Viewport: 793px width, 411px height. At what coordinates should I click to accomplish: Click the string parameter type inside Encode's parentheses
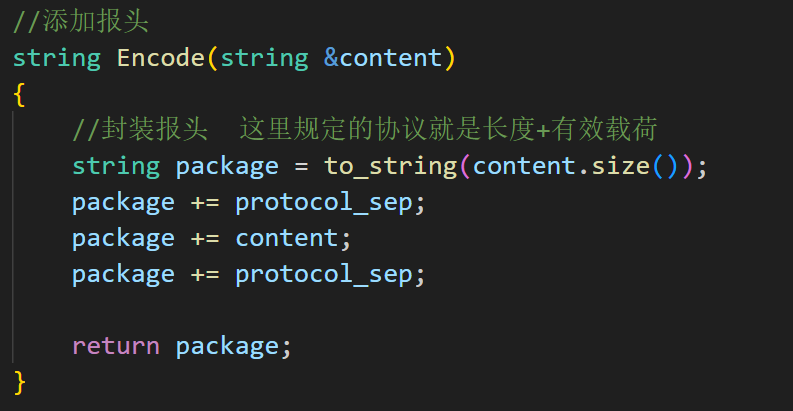tap(264, 57)
